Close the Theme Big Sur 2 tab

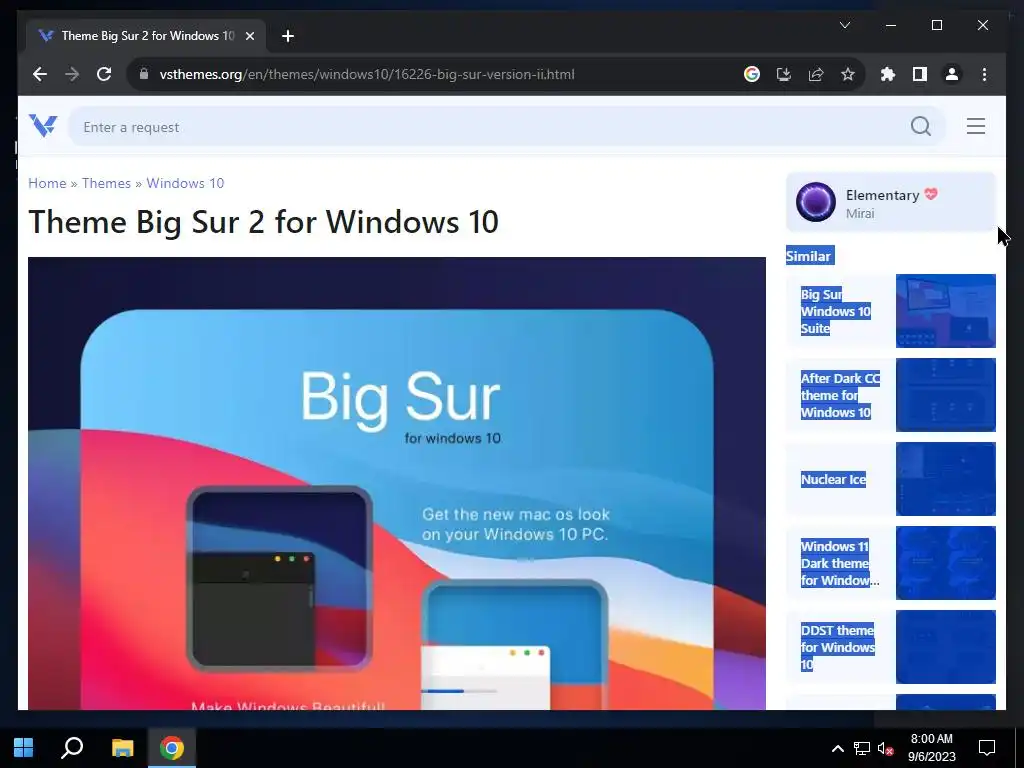click(x=249, y=36)
